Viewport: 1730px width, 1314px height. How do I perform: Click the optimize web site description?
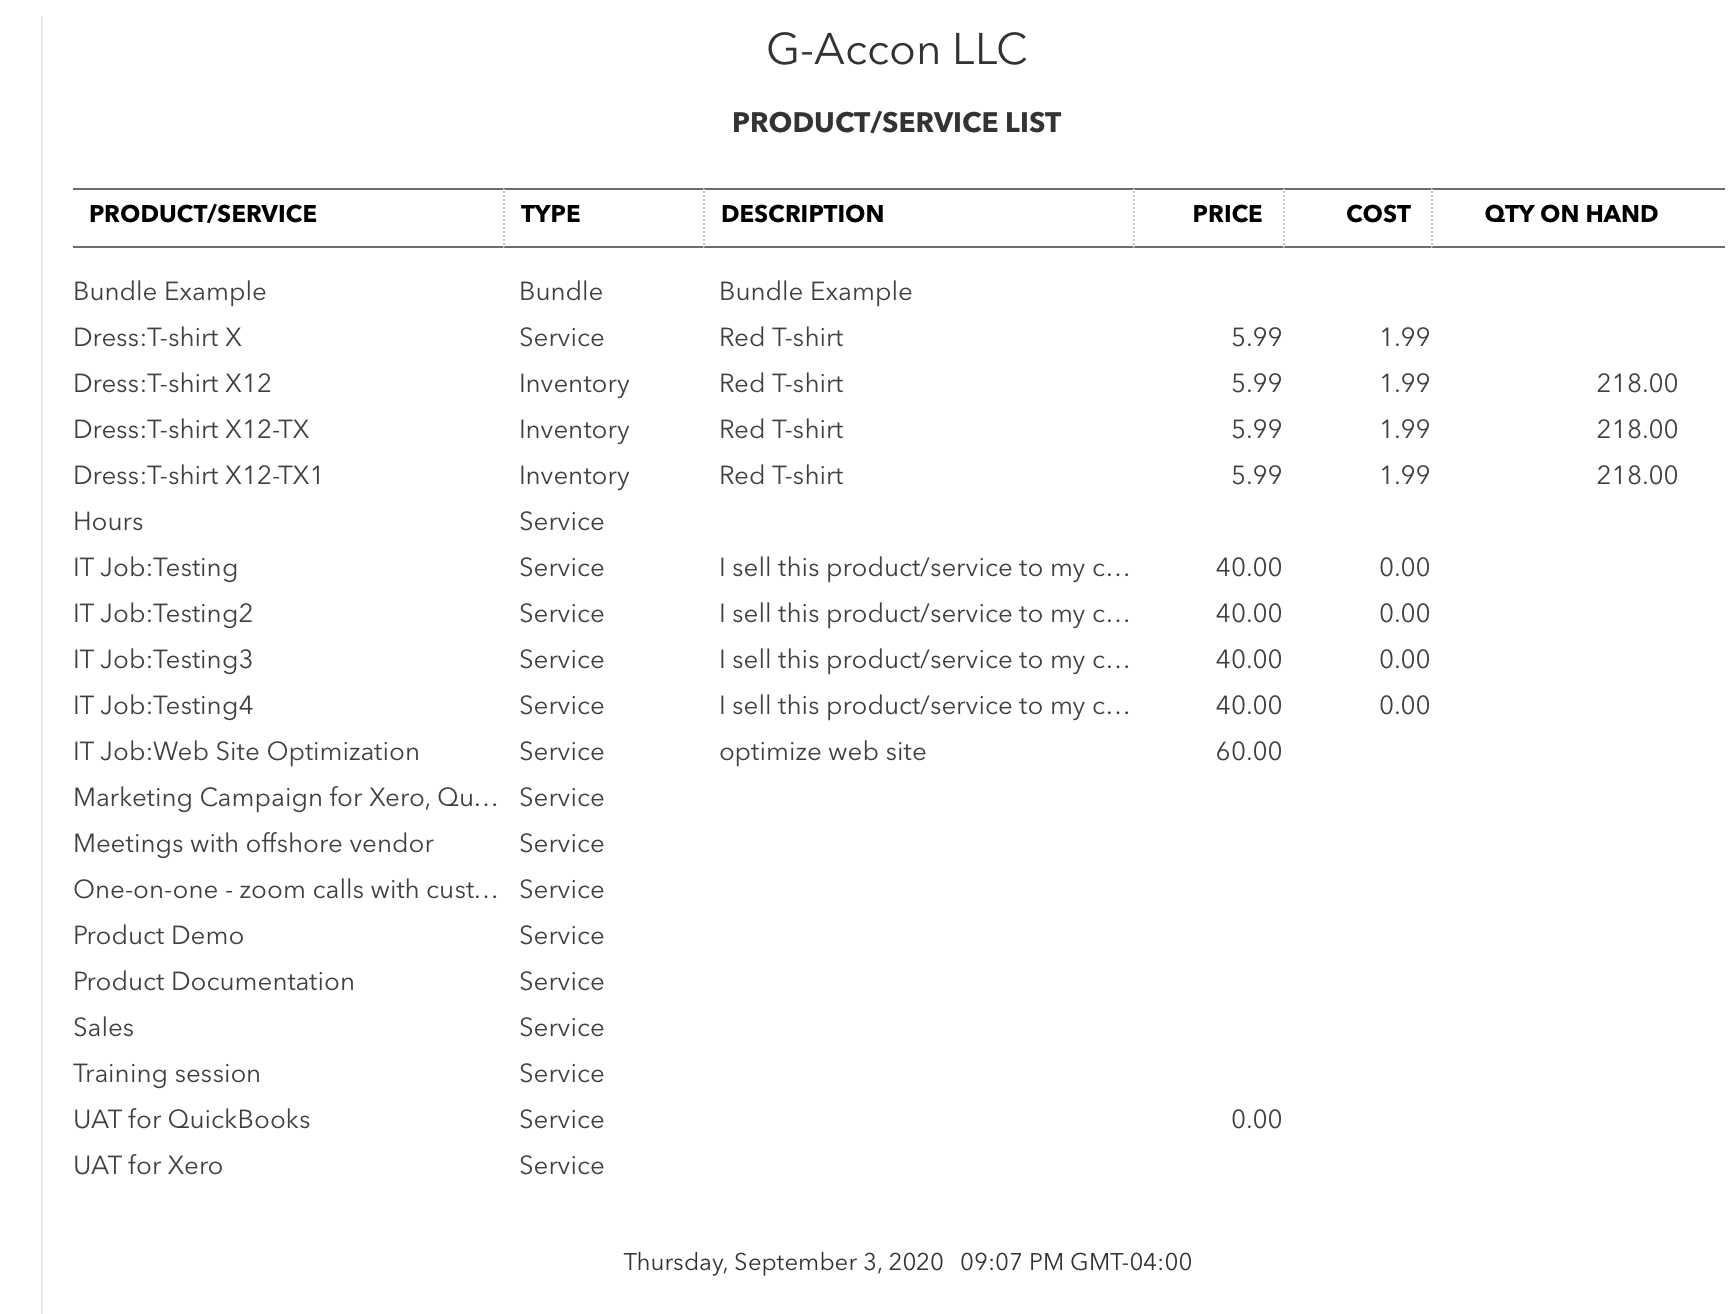pyautogui.click(x=822, y=752)
